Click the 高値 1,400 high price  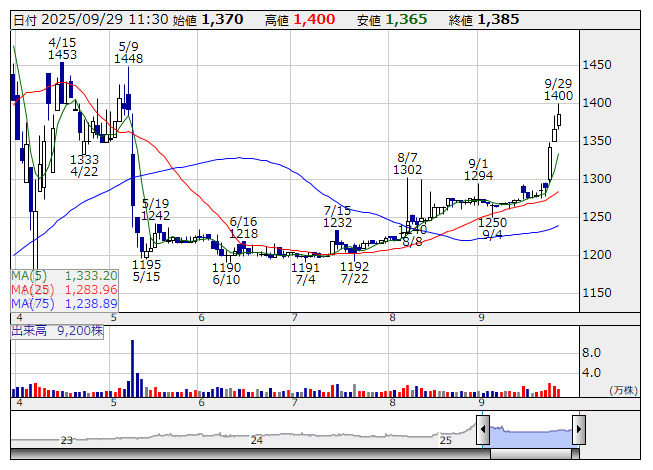click(x=300, y=20)
